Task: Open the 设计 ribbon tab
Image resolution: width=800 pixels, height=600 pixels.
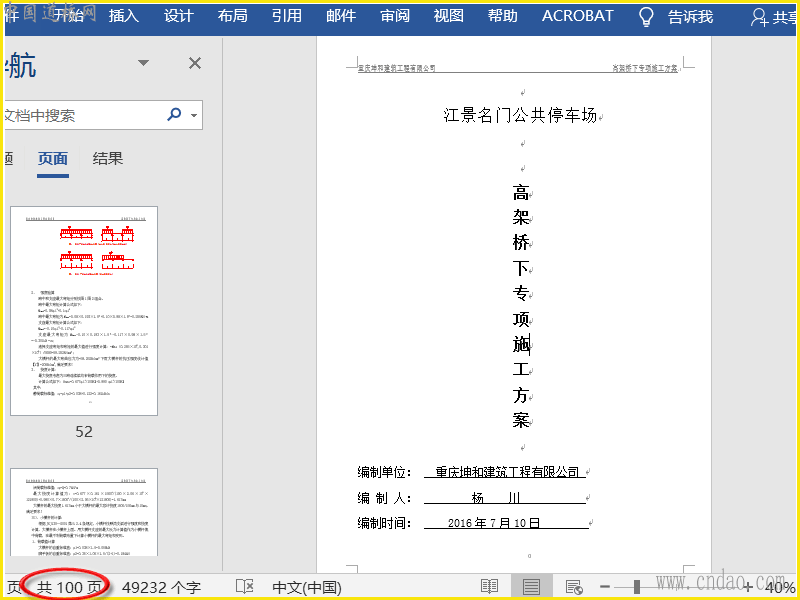Action: click(x=179, y=16)
